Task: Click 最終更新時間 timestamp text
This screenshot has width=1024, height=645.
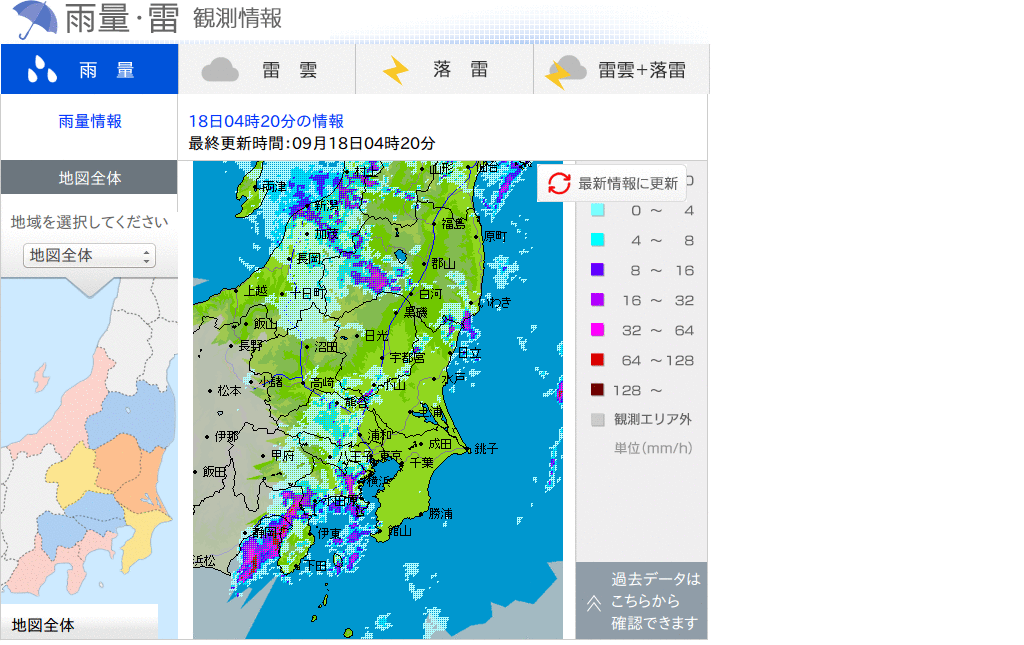Action: tap(312, 144)
